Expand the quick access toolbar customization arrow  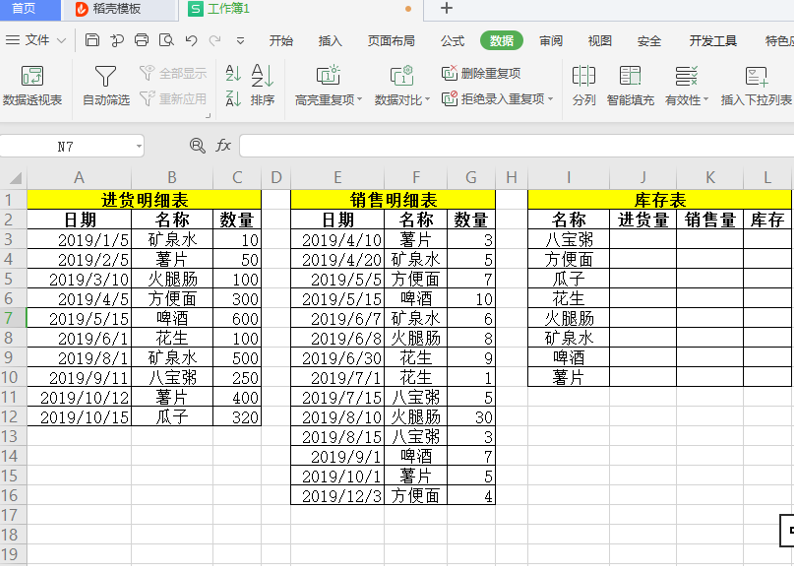click(x=241, y=41)
